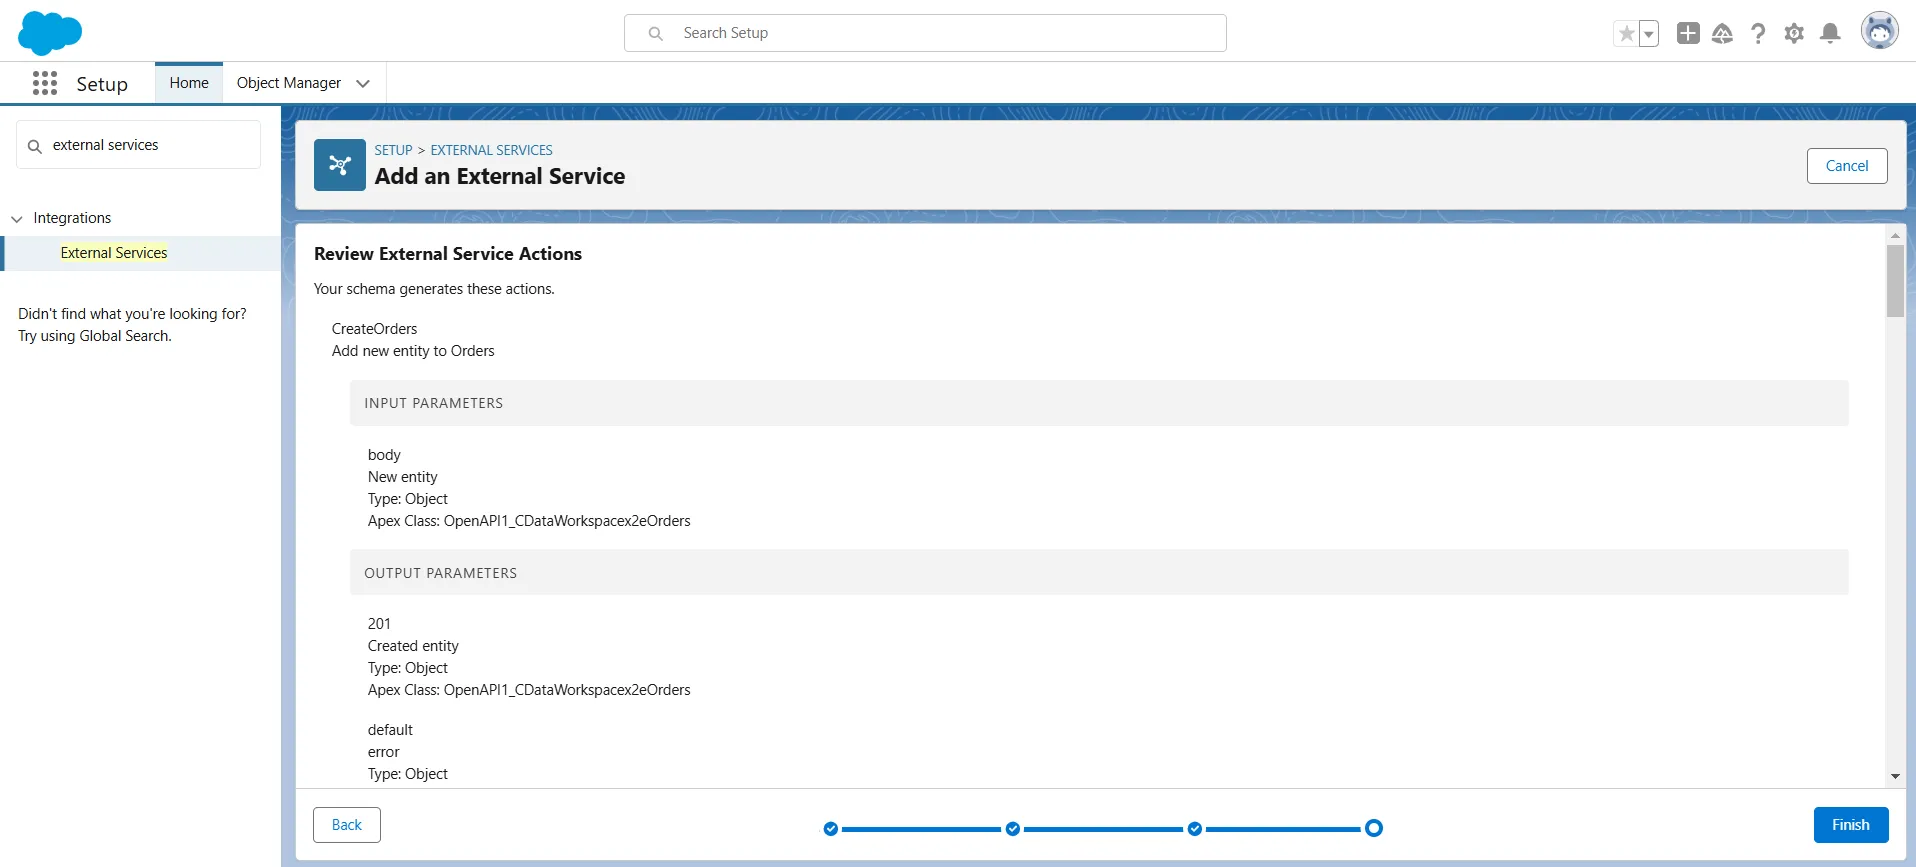This screenshot has width=1916, height=867.
Task: Follow the EXTERNAL SERVICES breadcrumb link
Action: 491,150
